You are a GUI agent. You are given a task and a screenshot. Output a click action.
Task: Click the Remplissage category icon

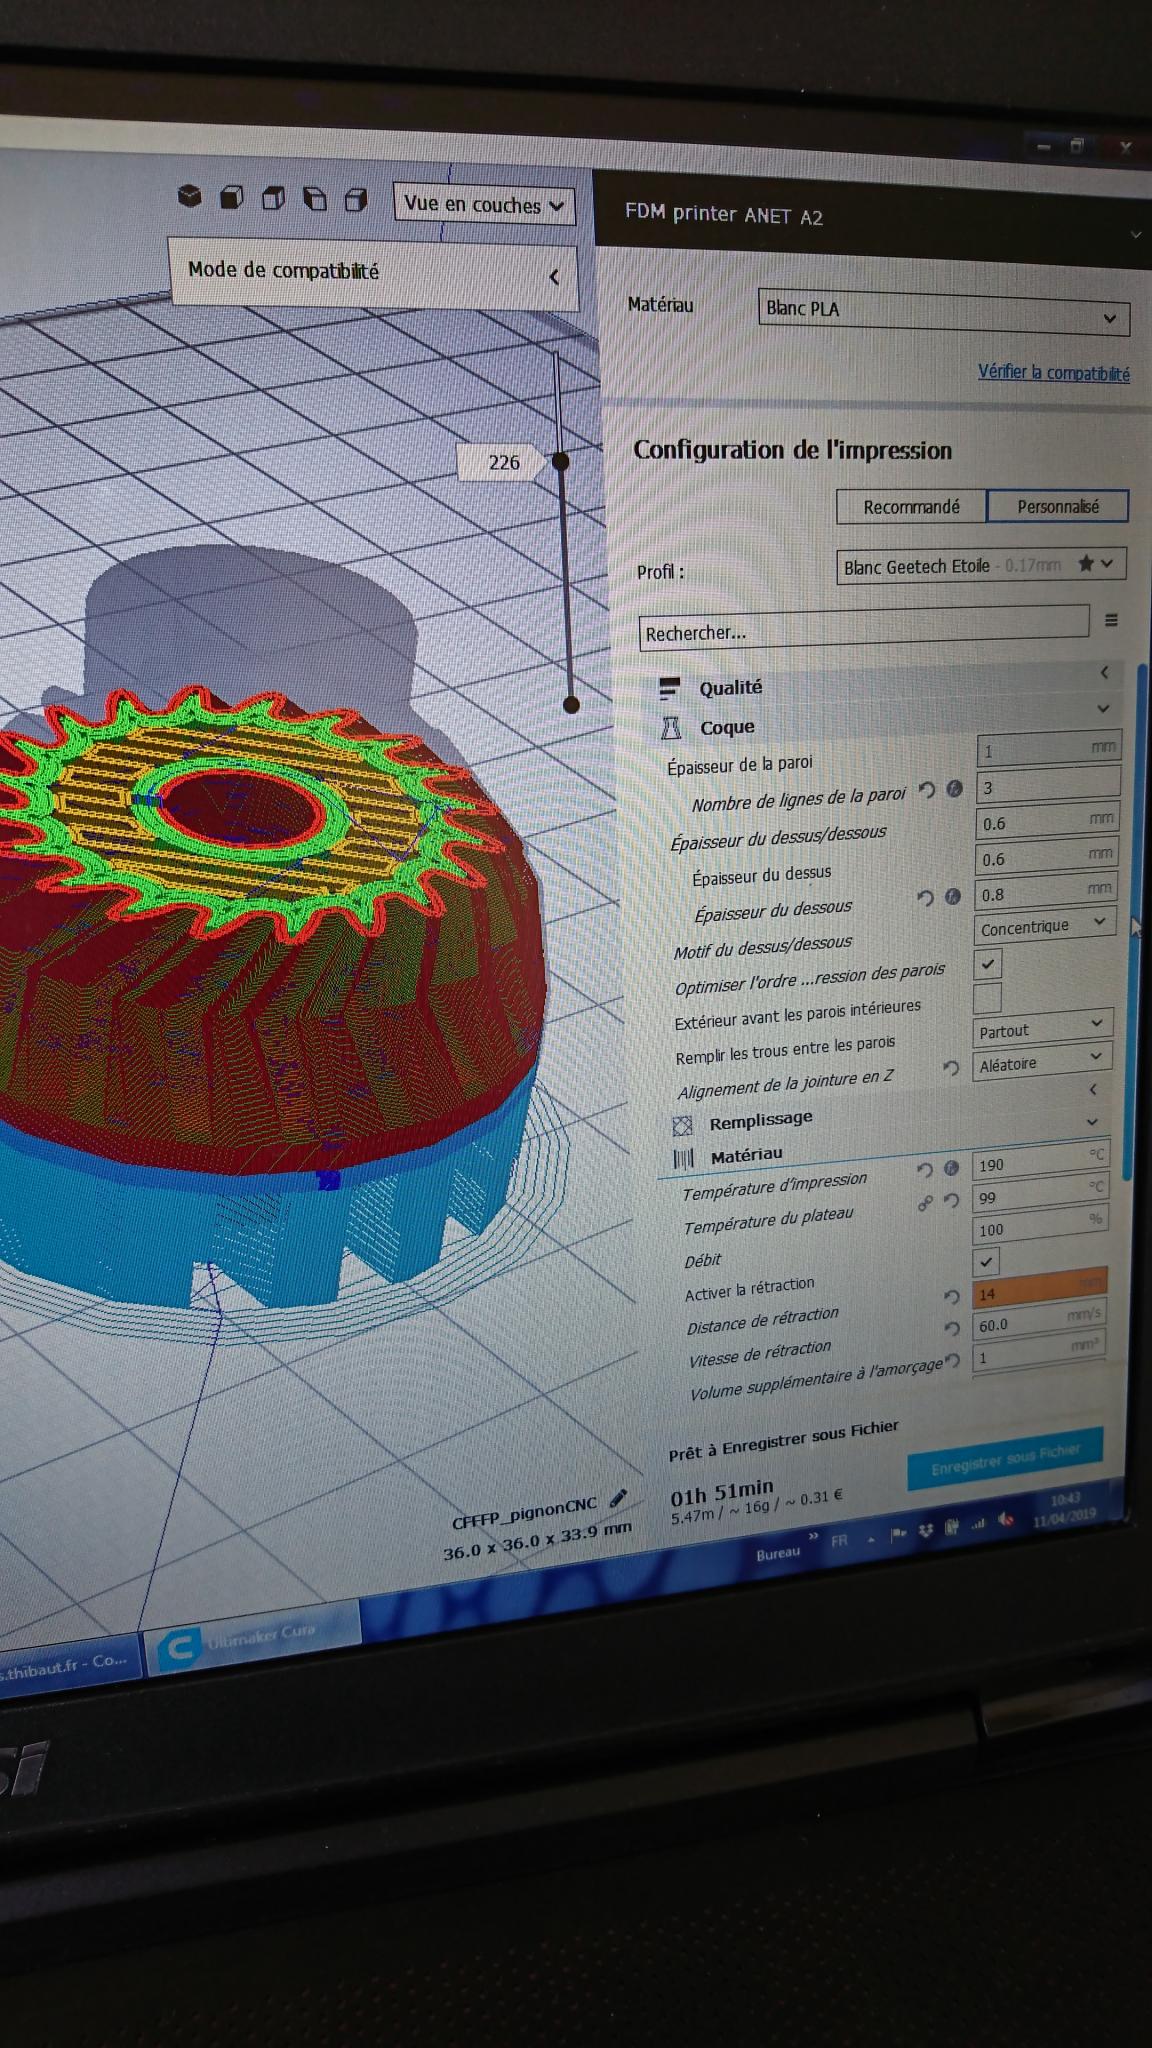(682, 1125)
